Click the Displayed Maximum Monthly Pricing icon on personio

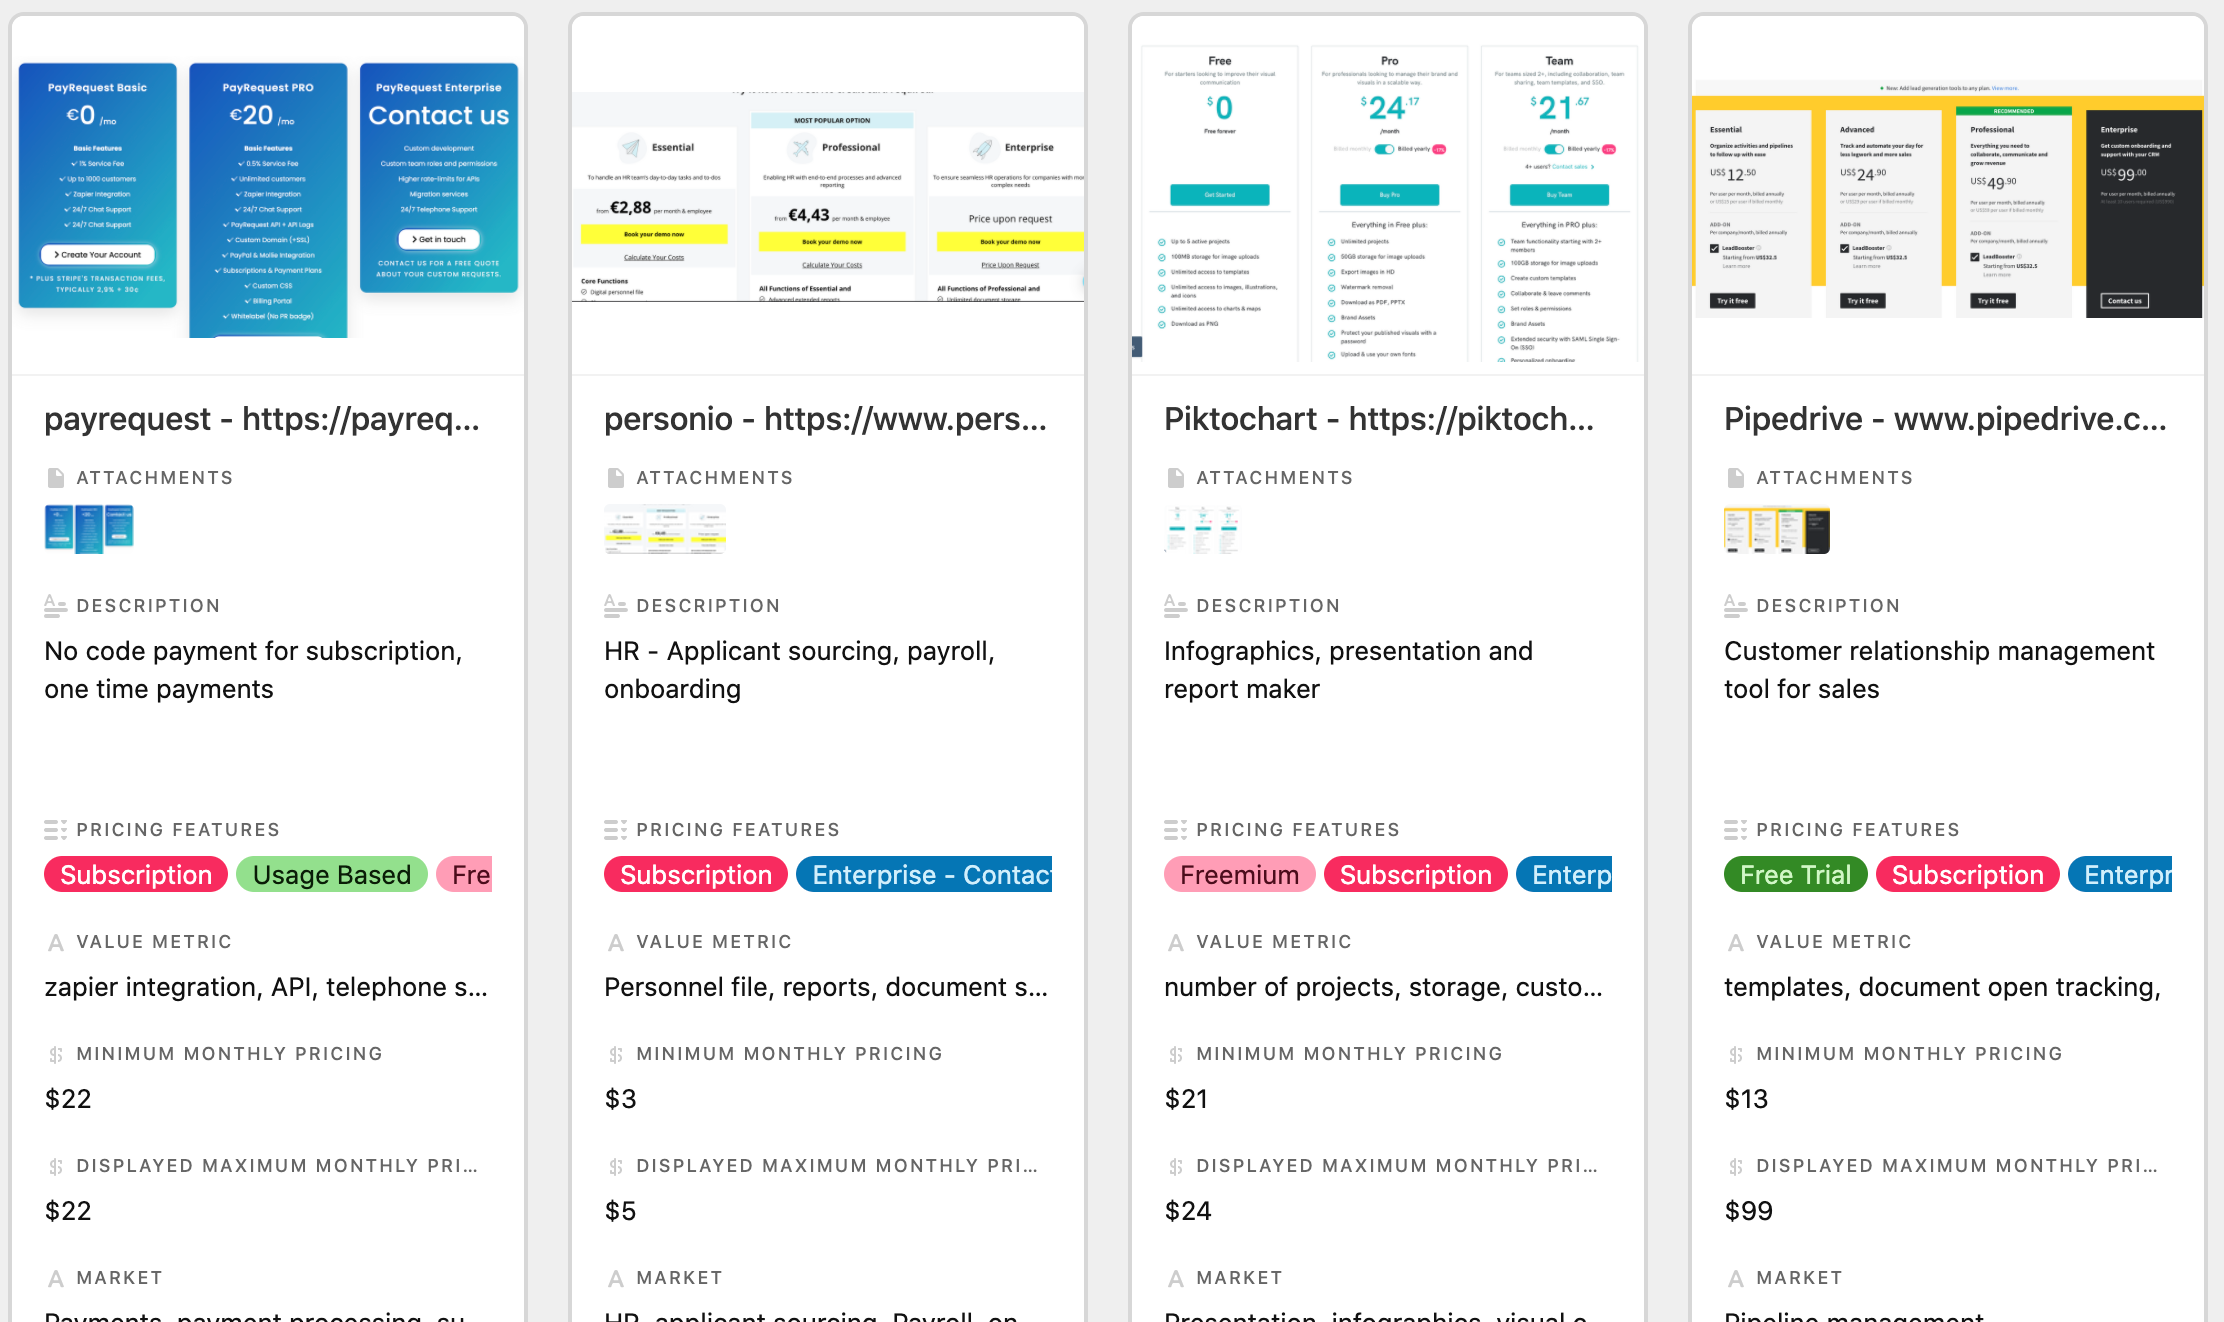point(616,1165)
